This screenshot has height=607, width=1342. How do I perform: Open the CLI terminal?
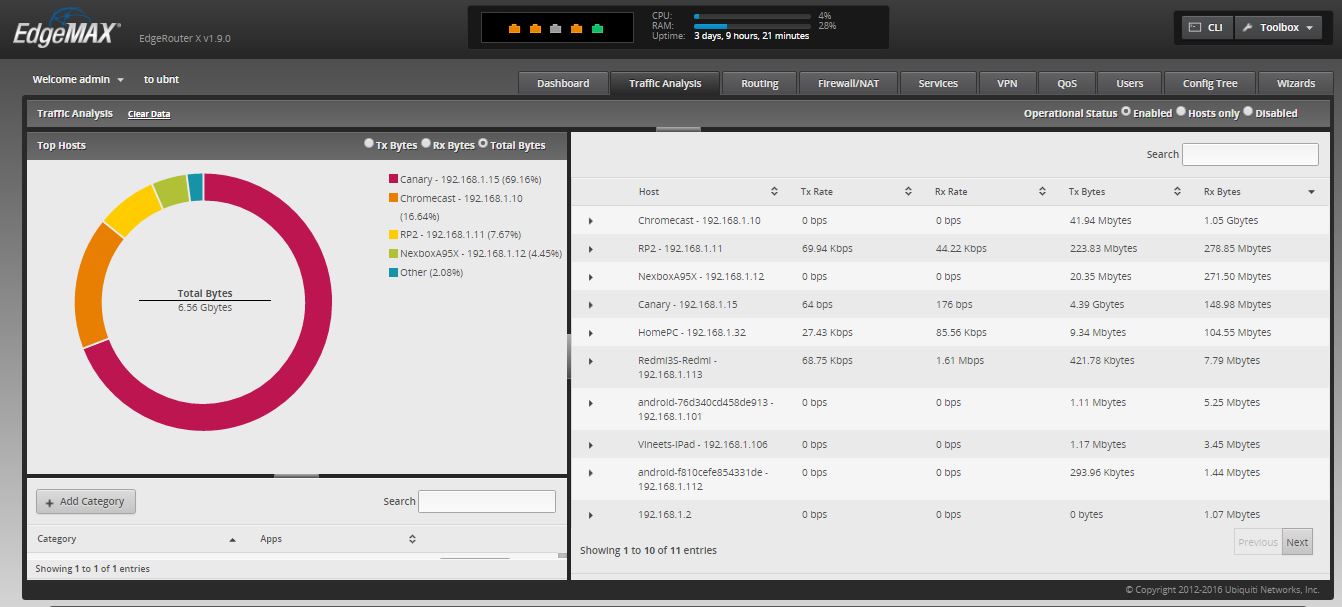tap(1207, 27)
